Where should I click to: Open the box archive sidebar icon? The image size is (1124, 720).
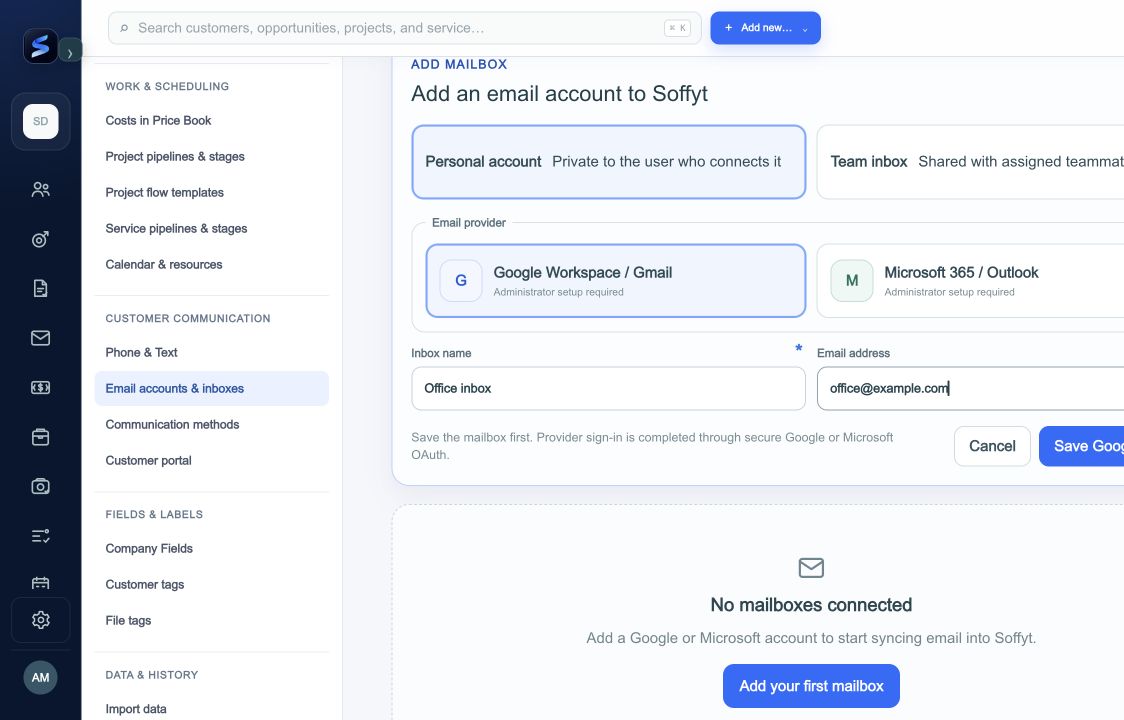[x=41, y=437]
